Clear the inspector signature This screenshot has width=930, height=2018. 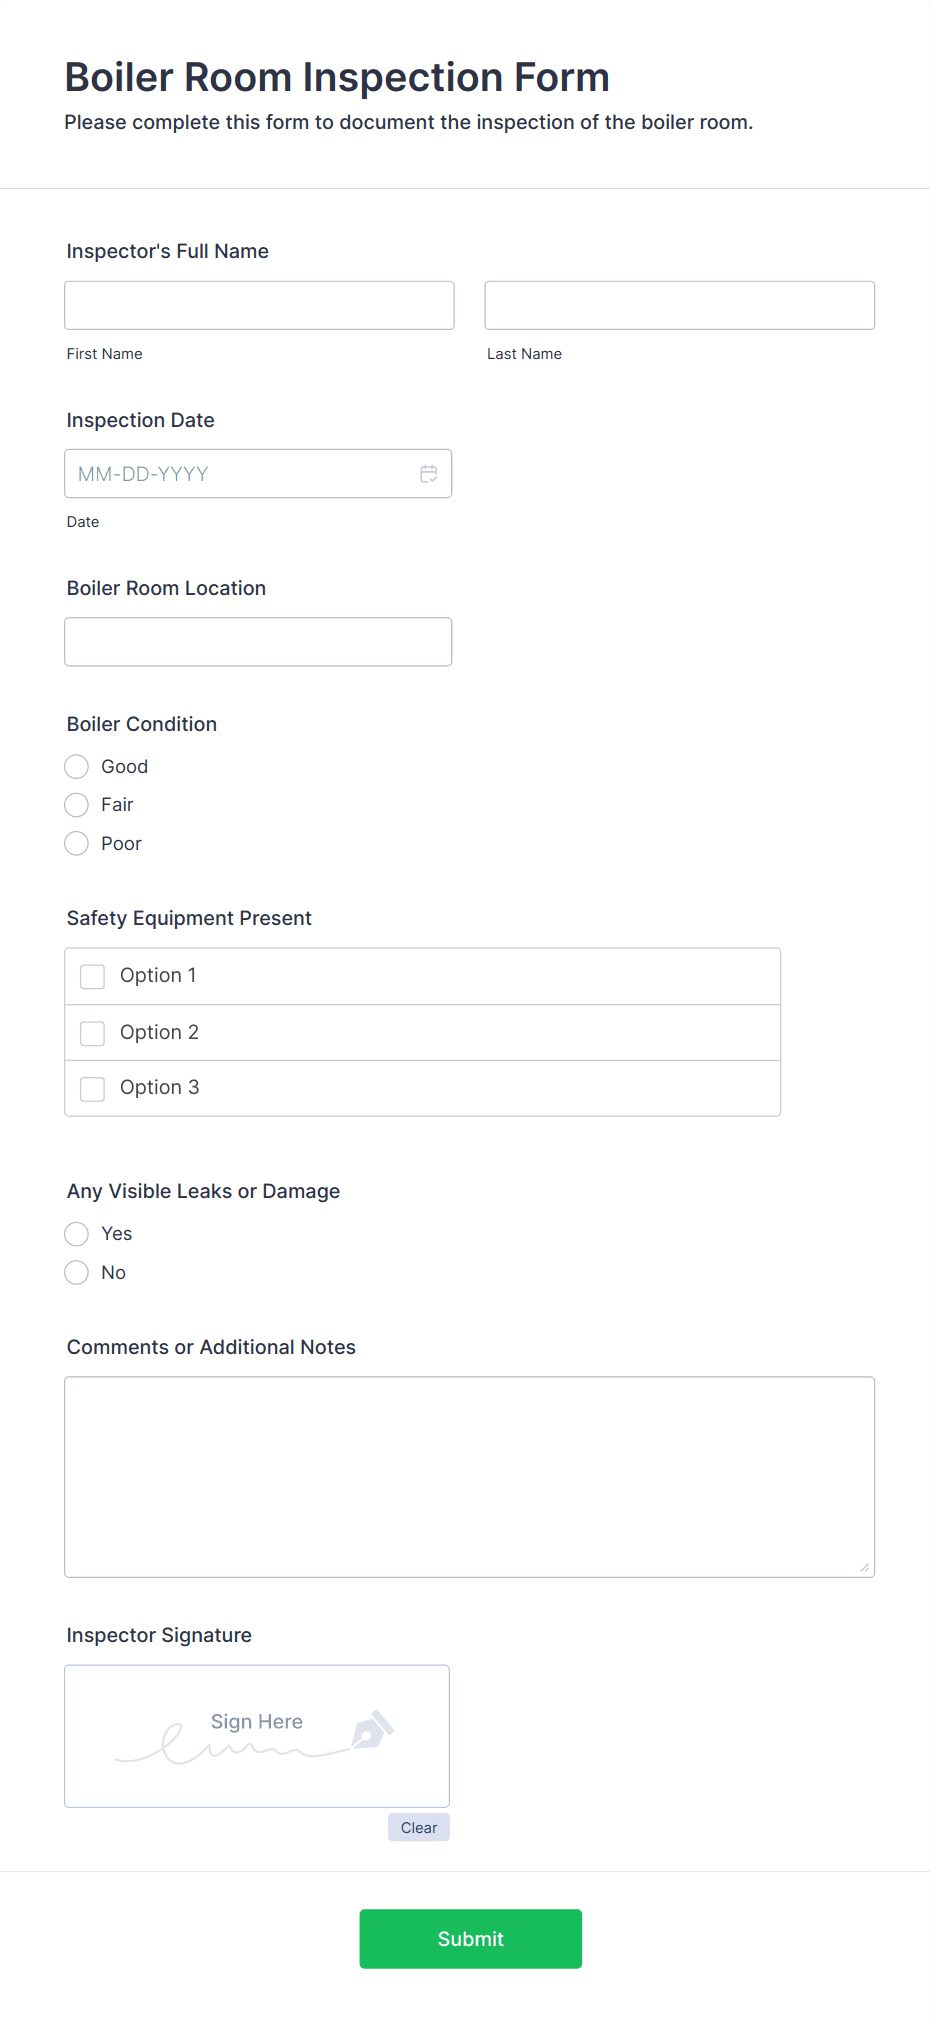coord(418,1827)
